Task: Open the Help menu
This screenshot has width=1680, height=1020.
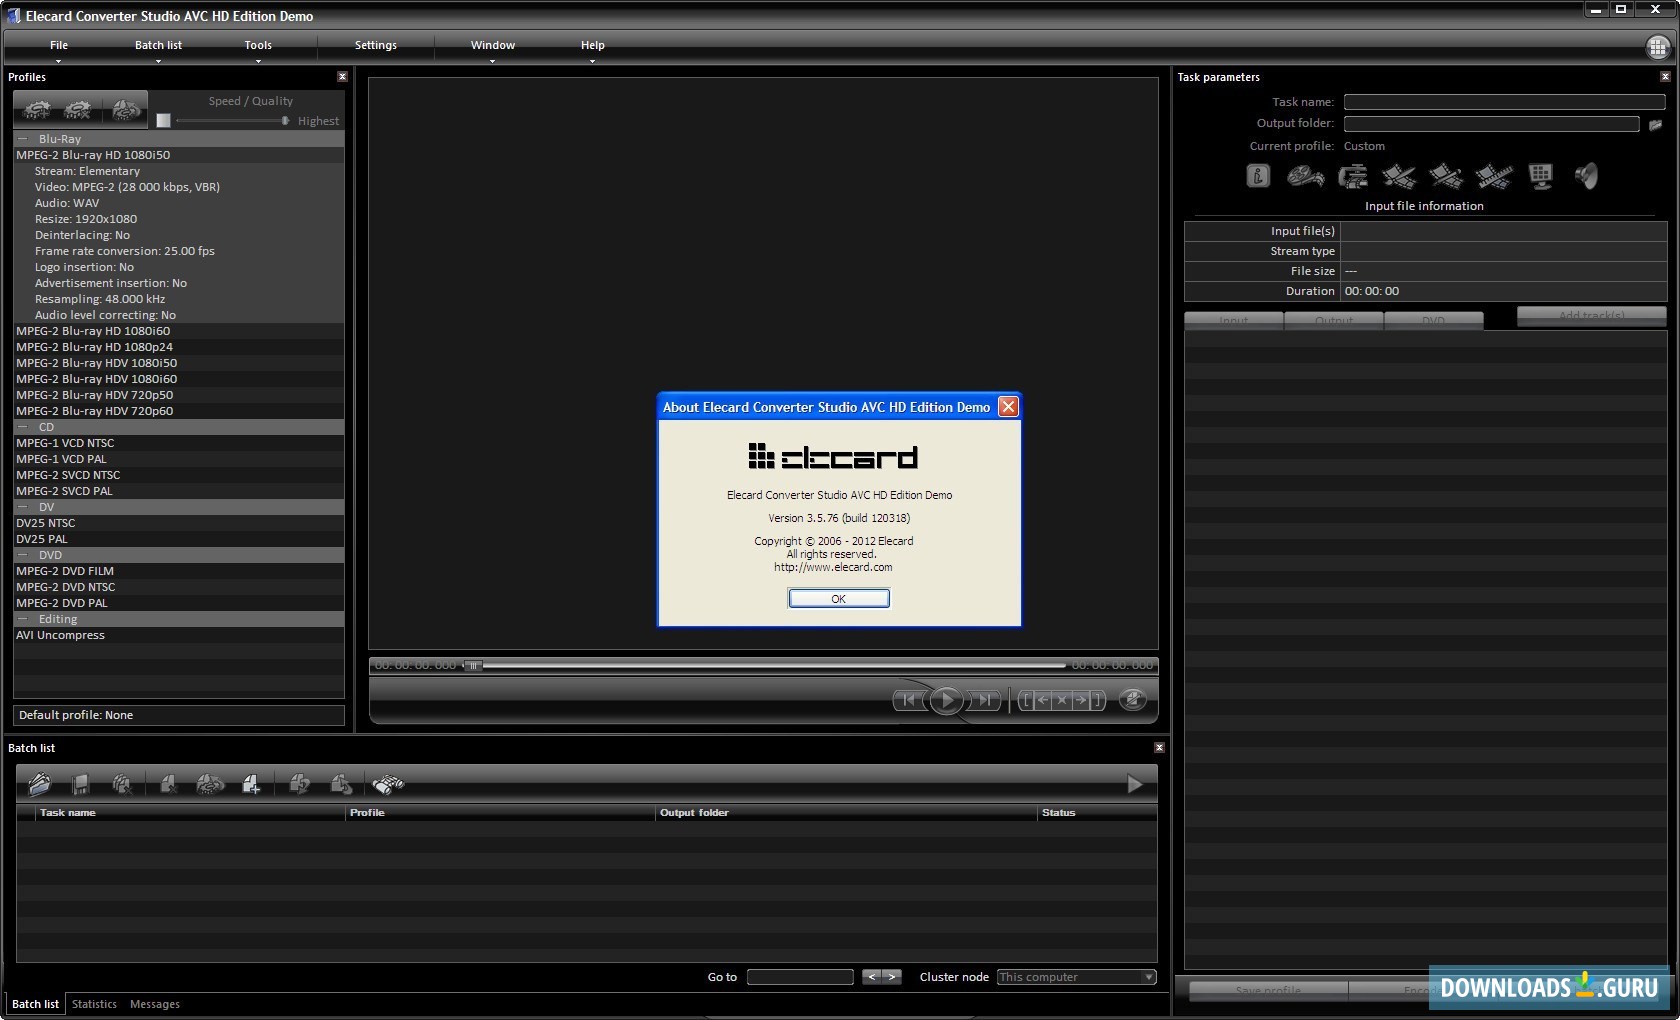Action: pos(593,45)
